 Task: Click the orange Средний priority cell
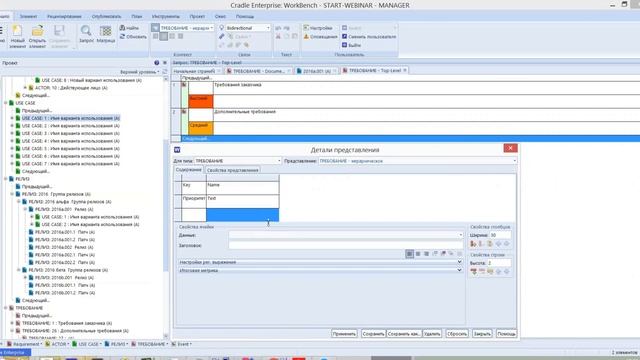(x=201, y=128)
